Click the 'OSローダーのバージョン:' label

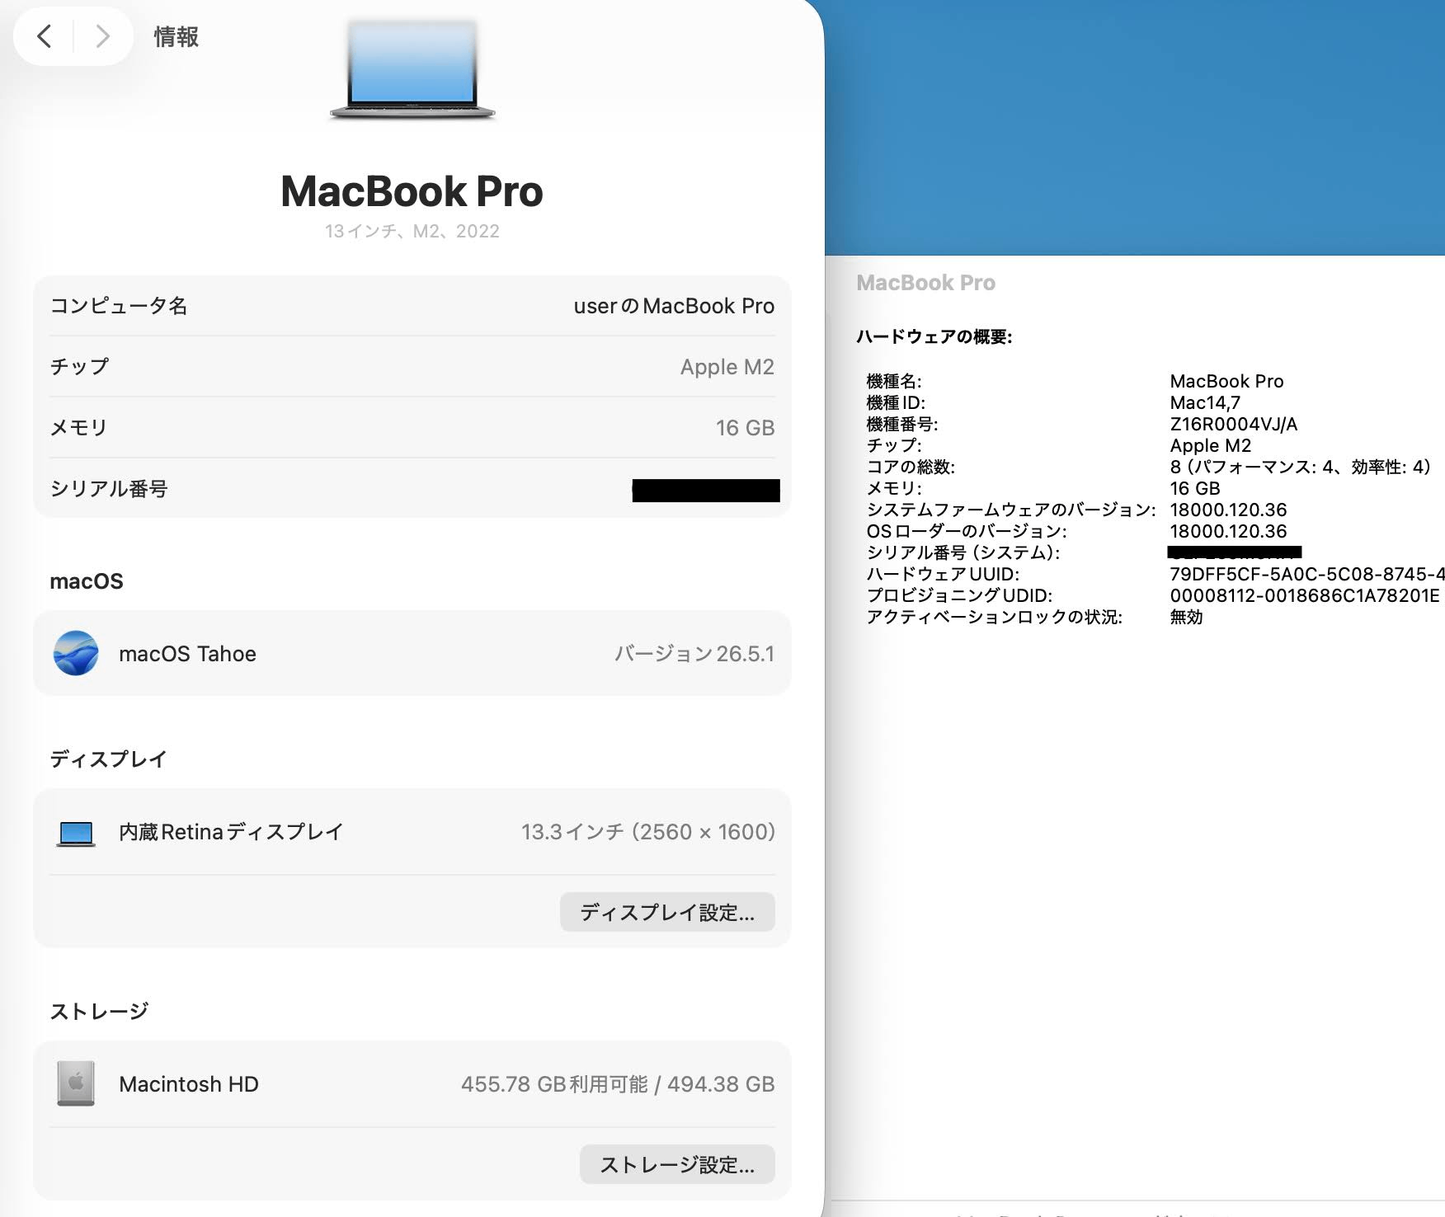[966, 531]
